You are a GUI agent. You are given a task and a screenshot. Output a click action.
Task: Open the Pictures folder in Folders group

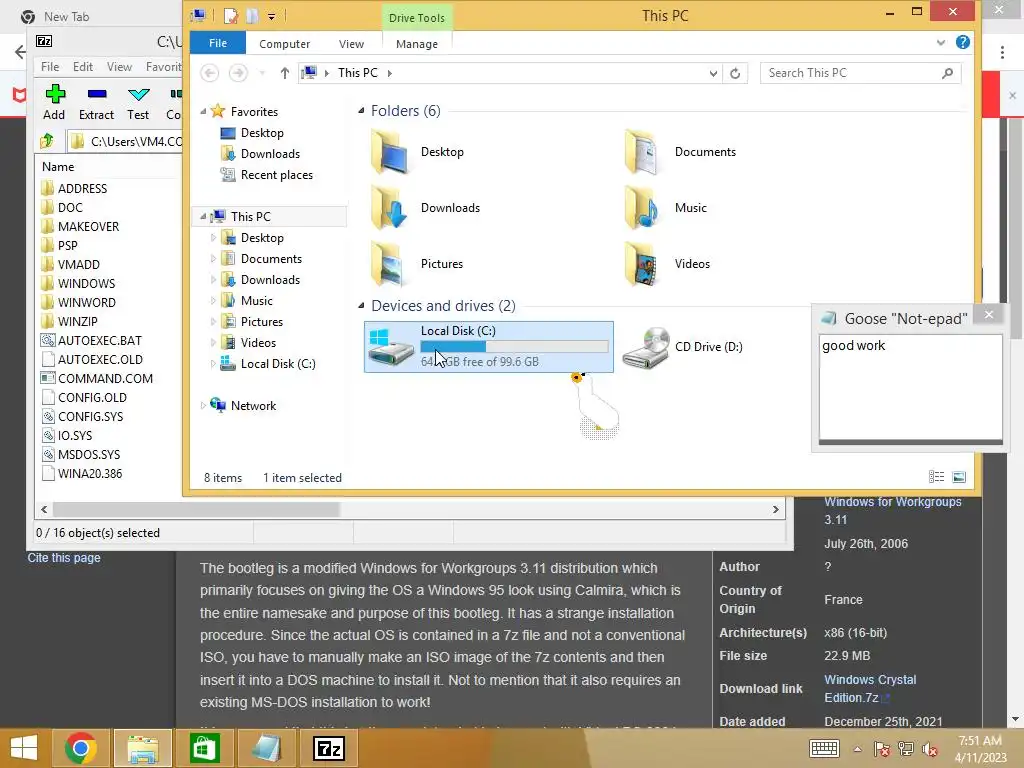tap(417, 264)
